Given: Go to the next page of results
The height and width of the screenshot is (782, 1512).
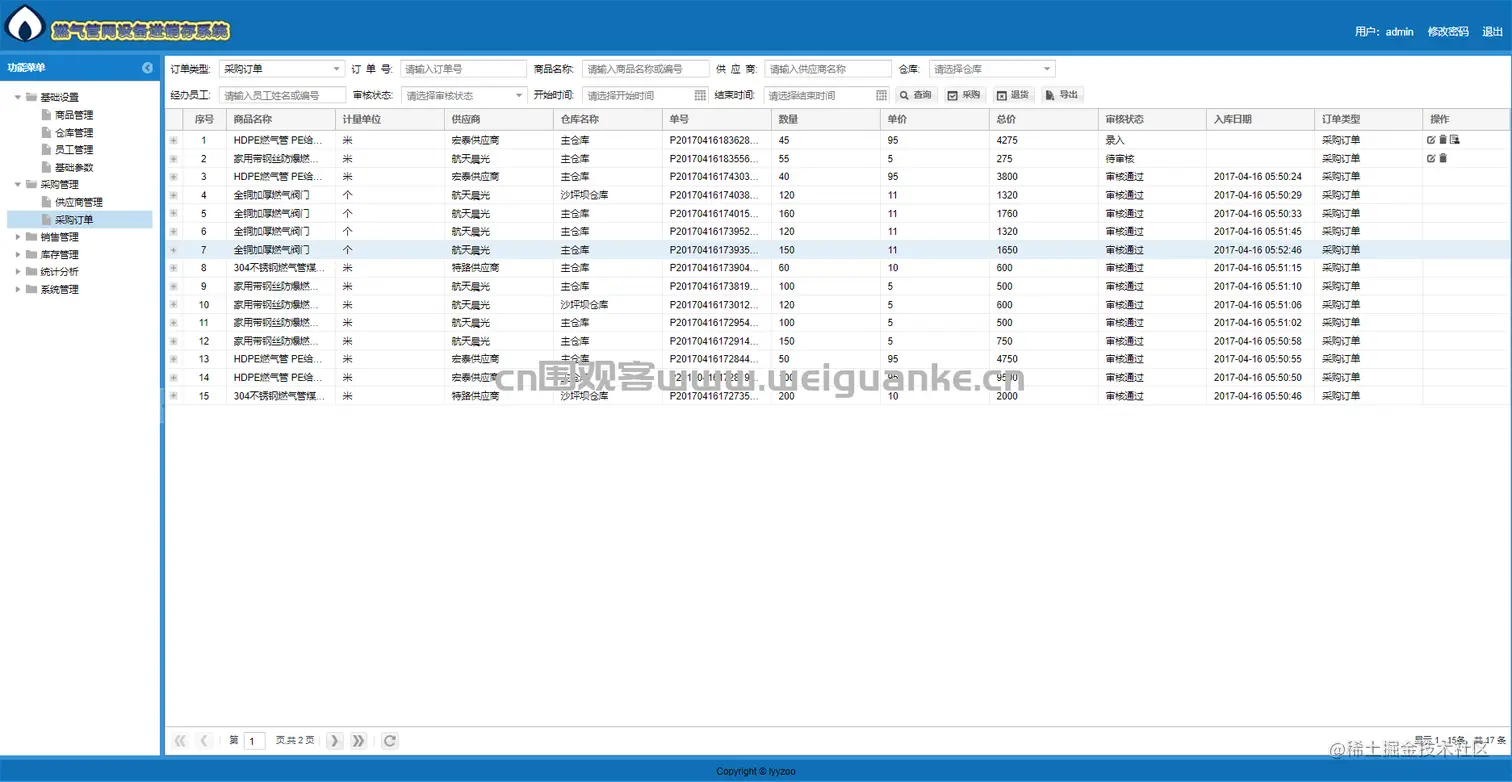Looking at the screenshot, I should coord(335,741).
